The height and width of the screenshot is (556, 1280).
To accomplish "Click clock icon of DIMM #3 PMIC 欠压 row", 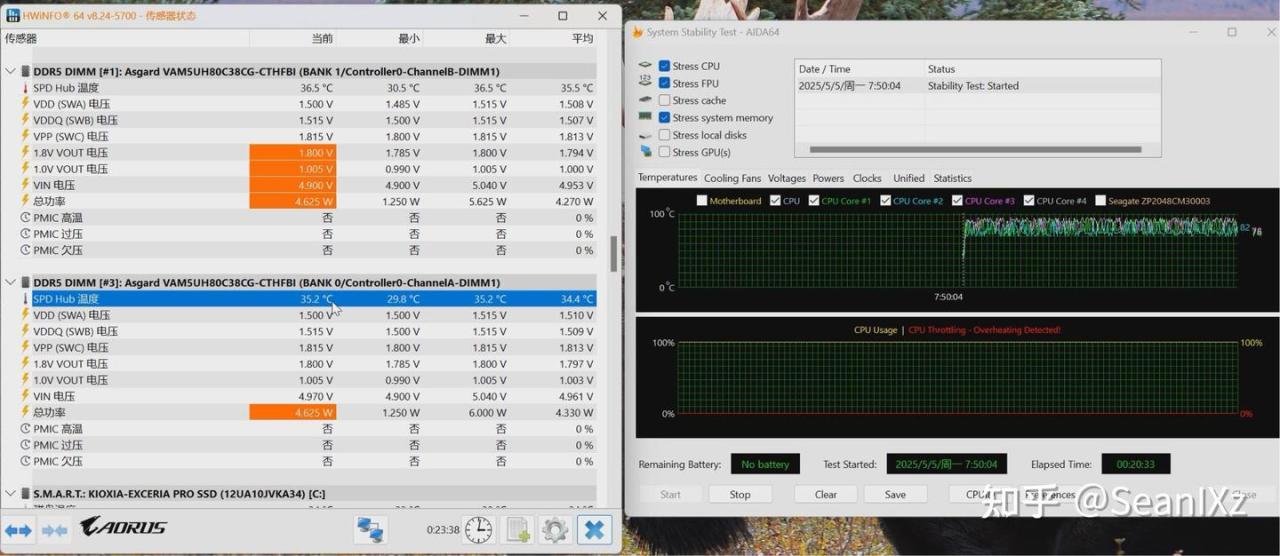I will 25,461.
